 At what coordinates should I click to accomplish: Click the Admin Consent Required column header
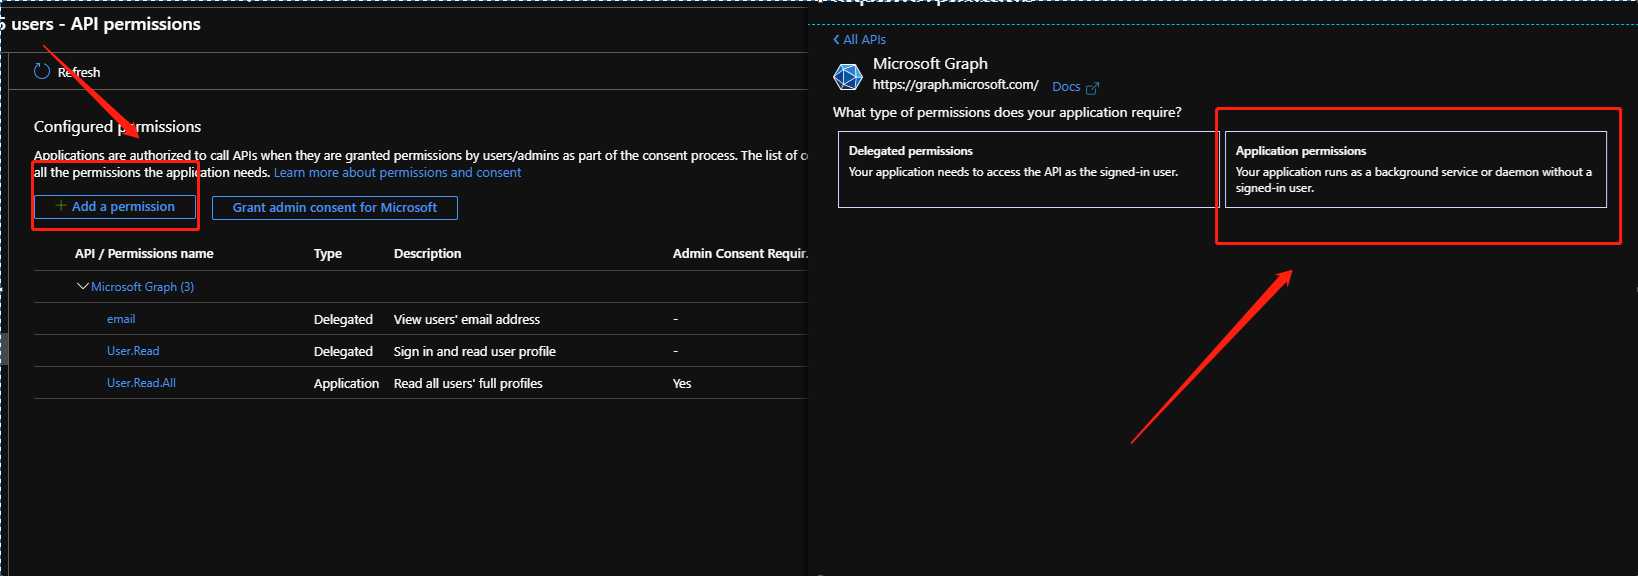(x=740, y=254)
